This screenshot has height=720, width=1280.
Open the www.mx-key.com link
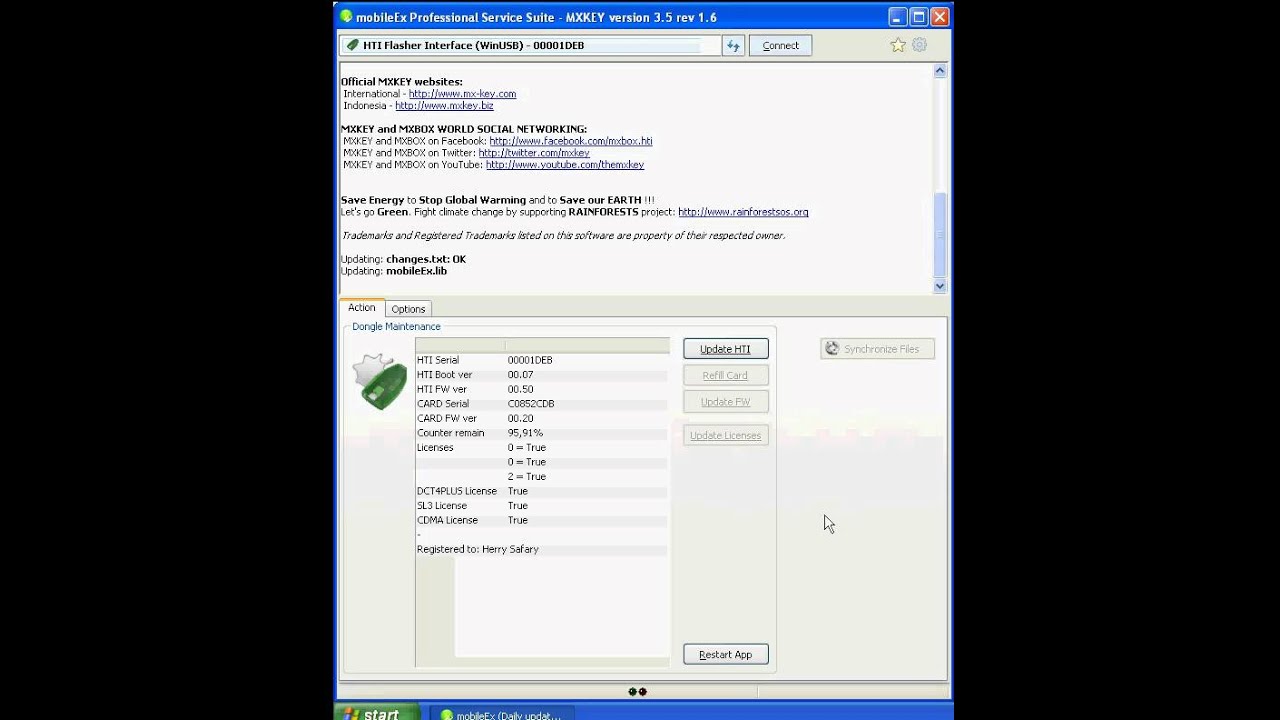click(x=462, y=94)
